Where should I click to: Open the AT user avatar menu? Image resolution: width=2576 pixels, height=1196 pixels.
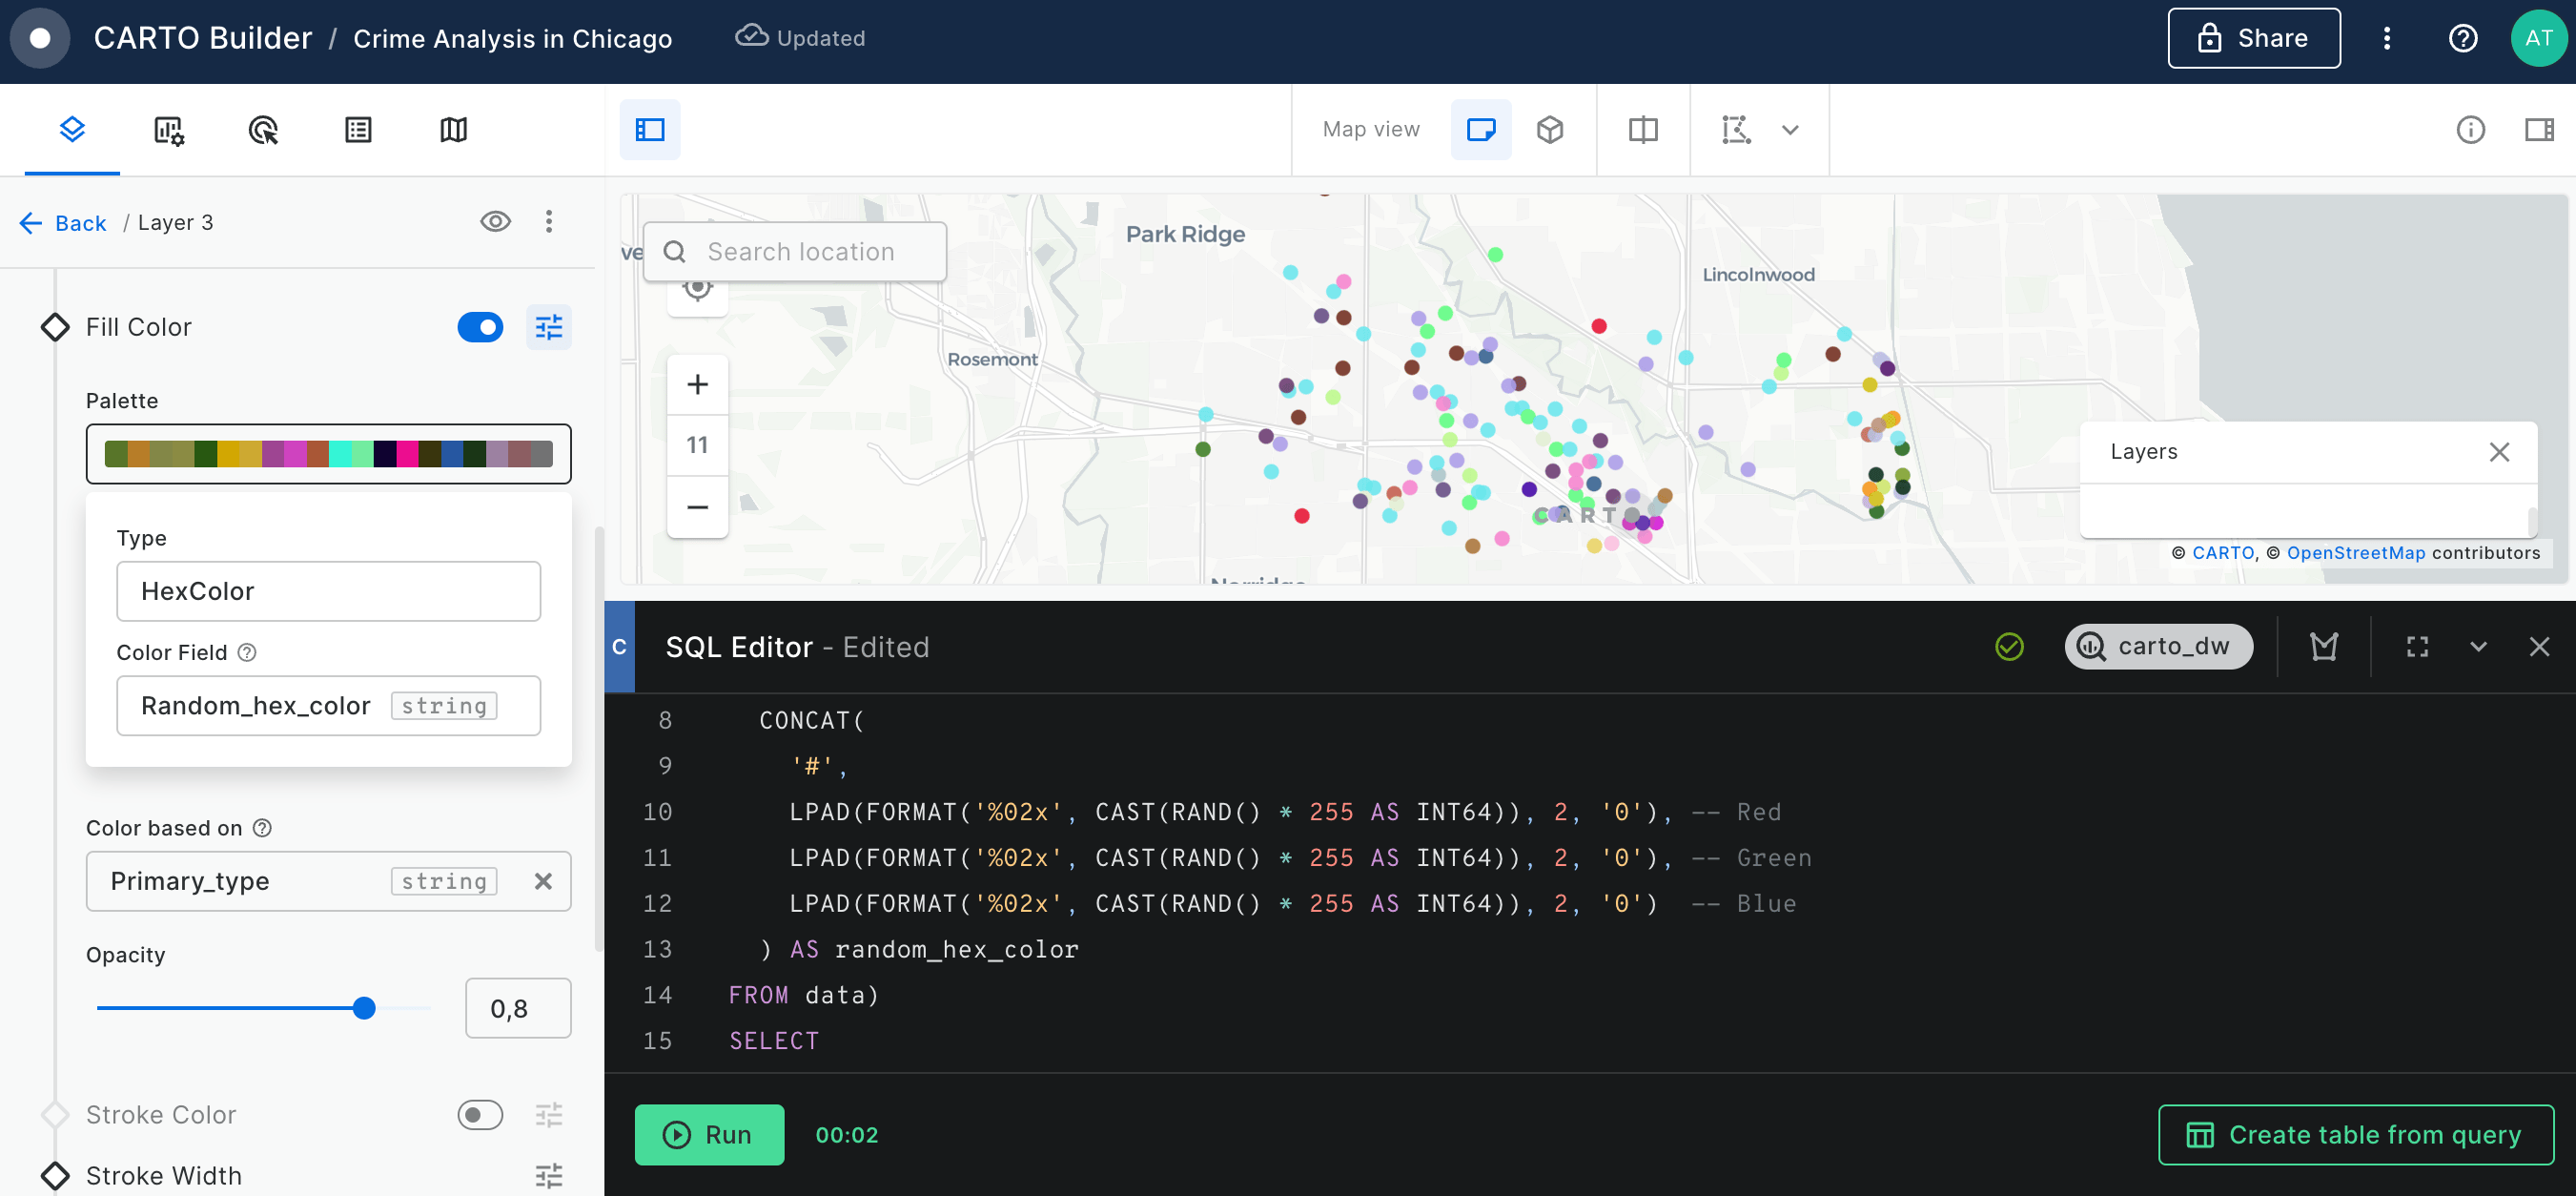[2539, 38]
